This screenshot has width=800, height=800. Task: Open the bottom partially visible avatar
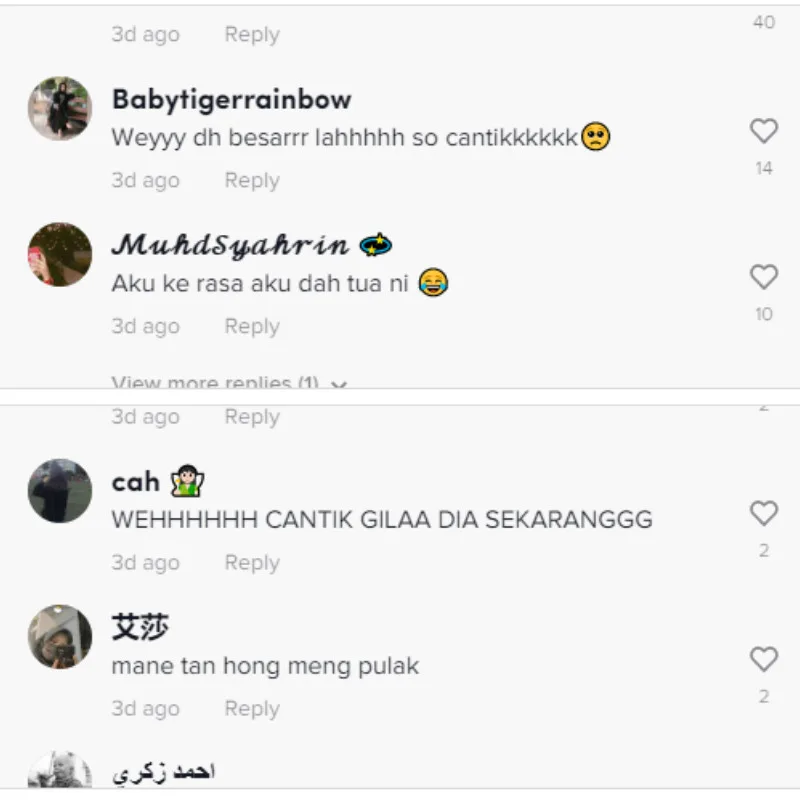pyautogui.click(x=60, y=769)
